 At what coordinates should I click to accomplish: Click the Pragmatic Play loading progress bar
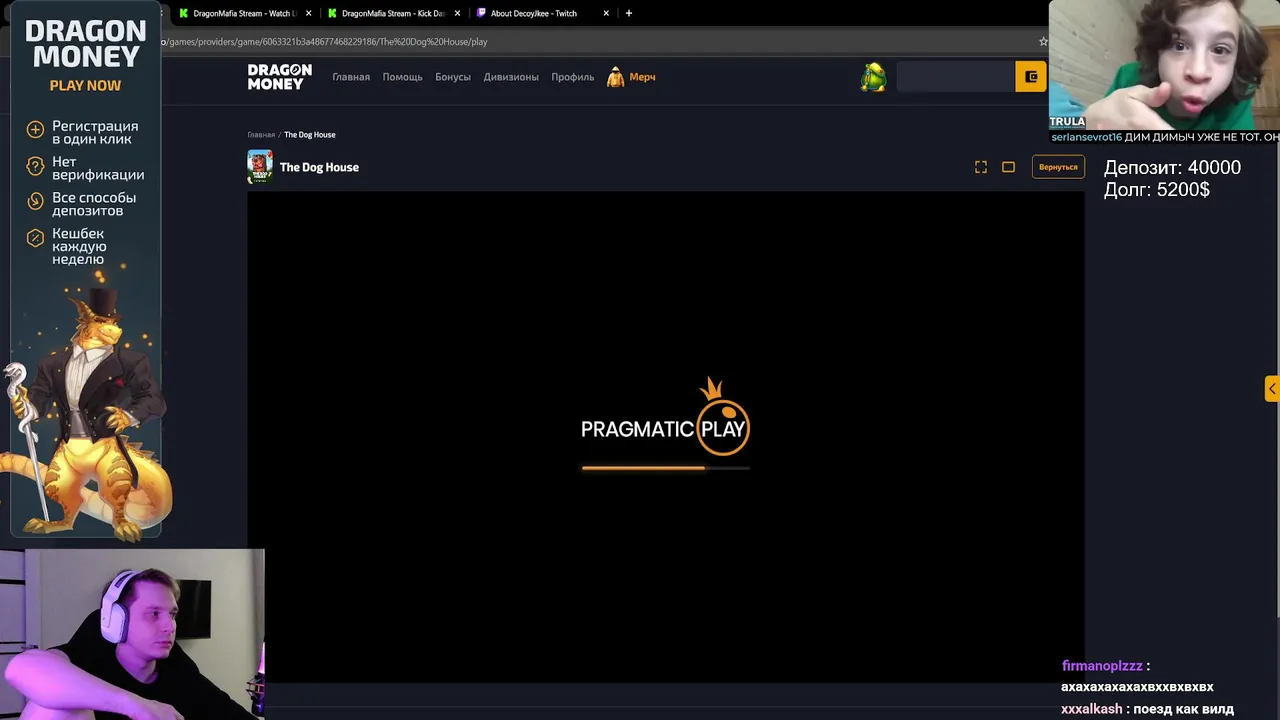(x=665, y=467)
